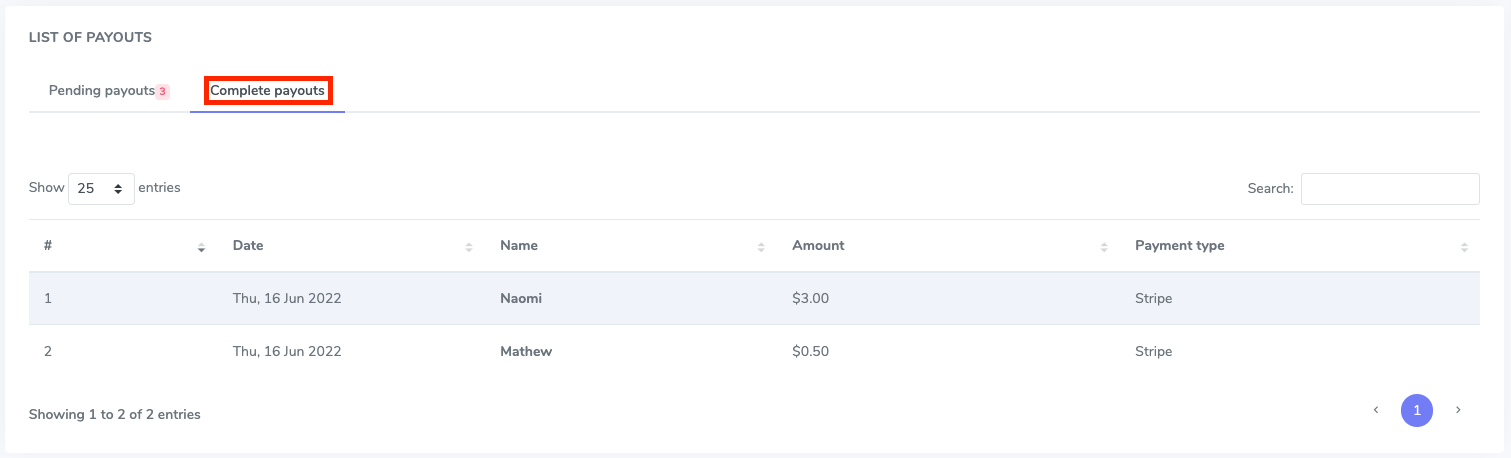This screenshot has width=1511, height=458.
Task: Click the pending payouts count badge
Action: click(163, 92)
